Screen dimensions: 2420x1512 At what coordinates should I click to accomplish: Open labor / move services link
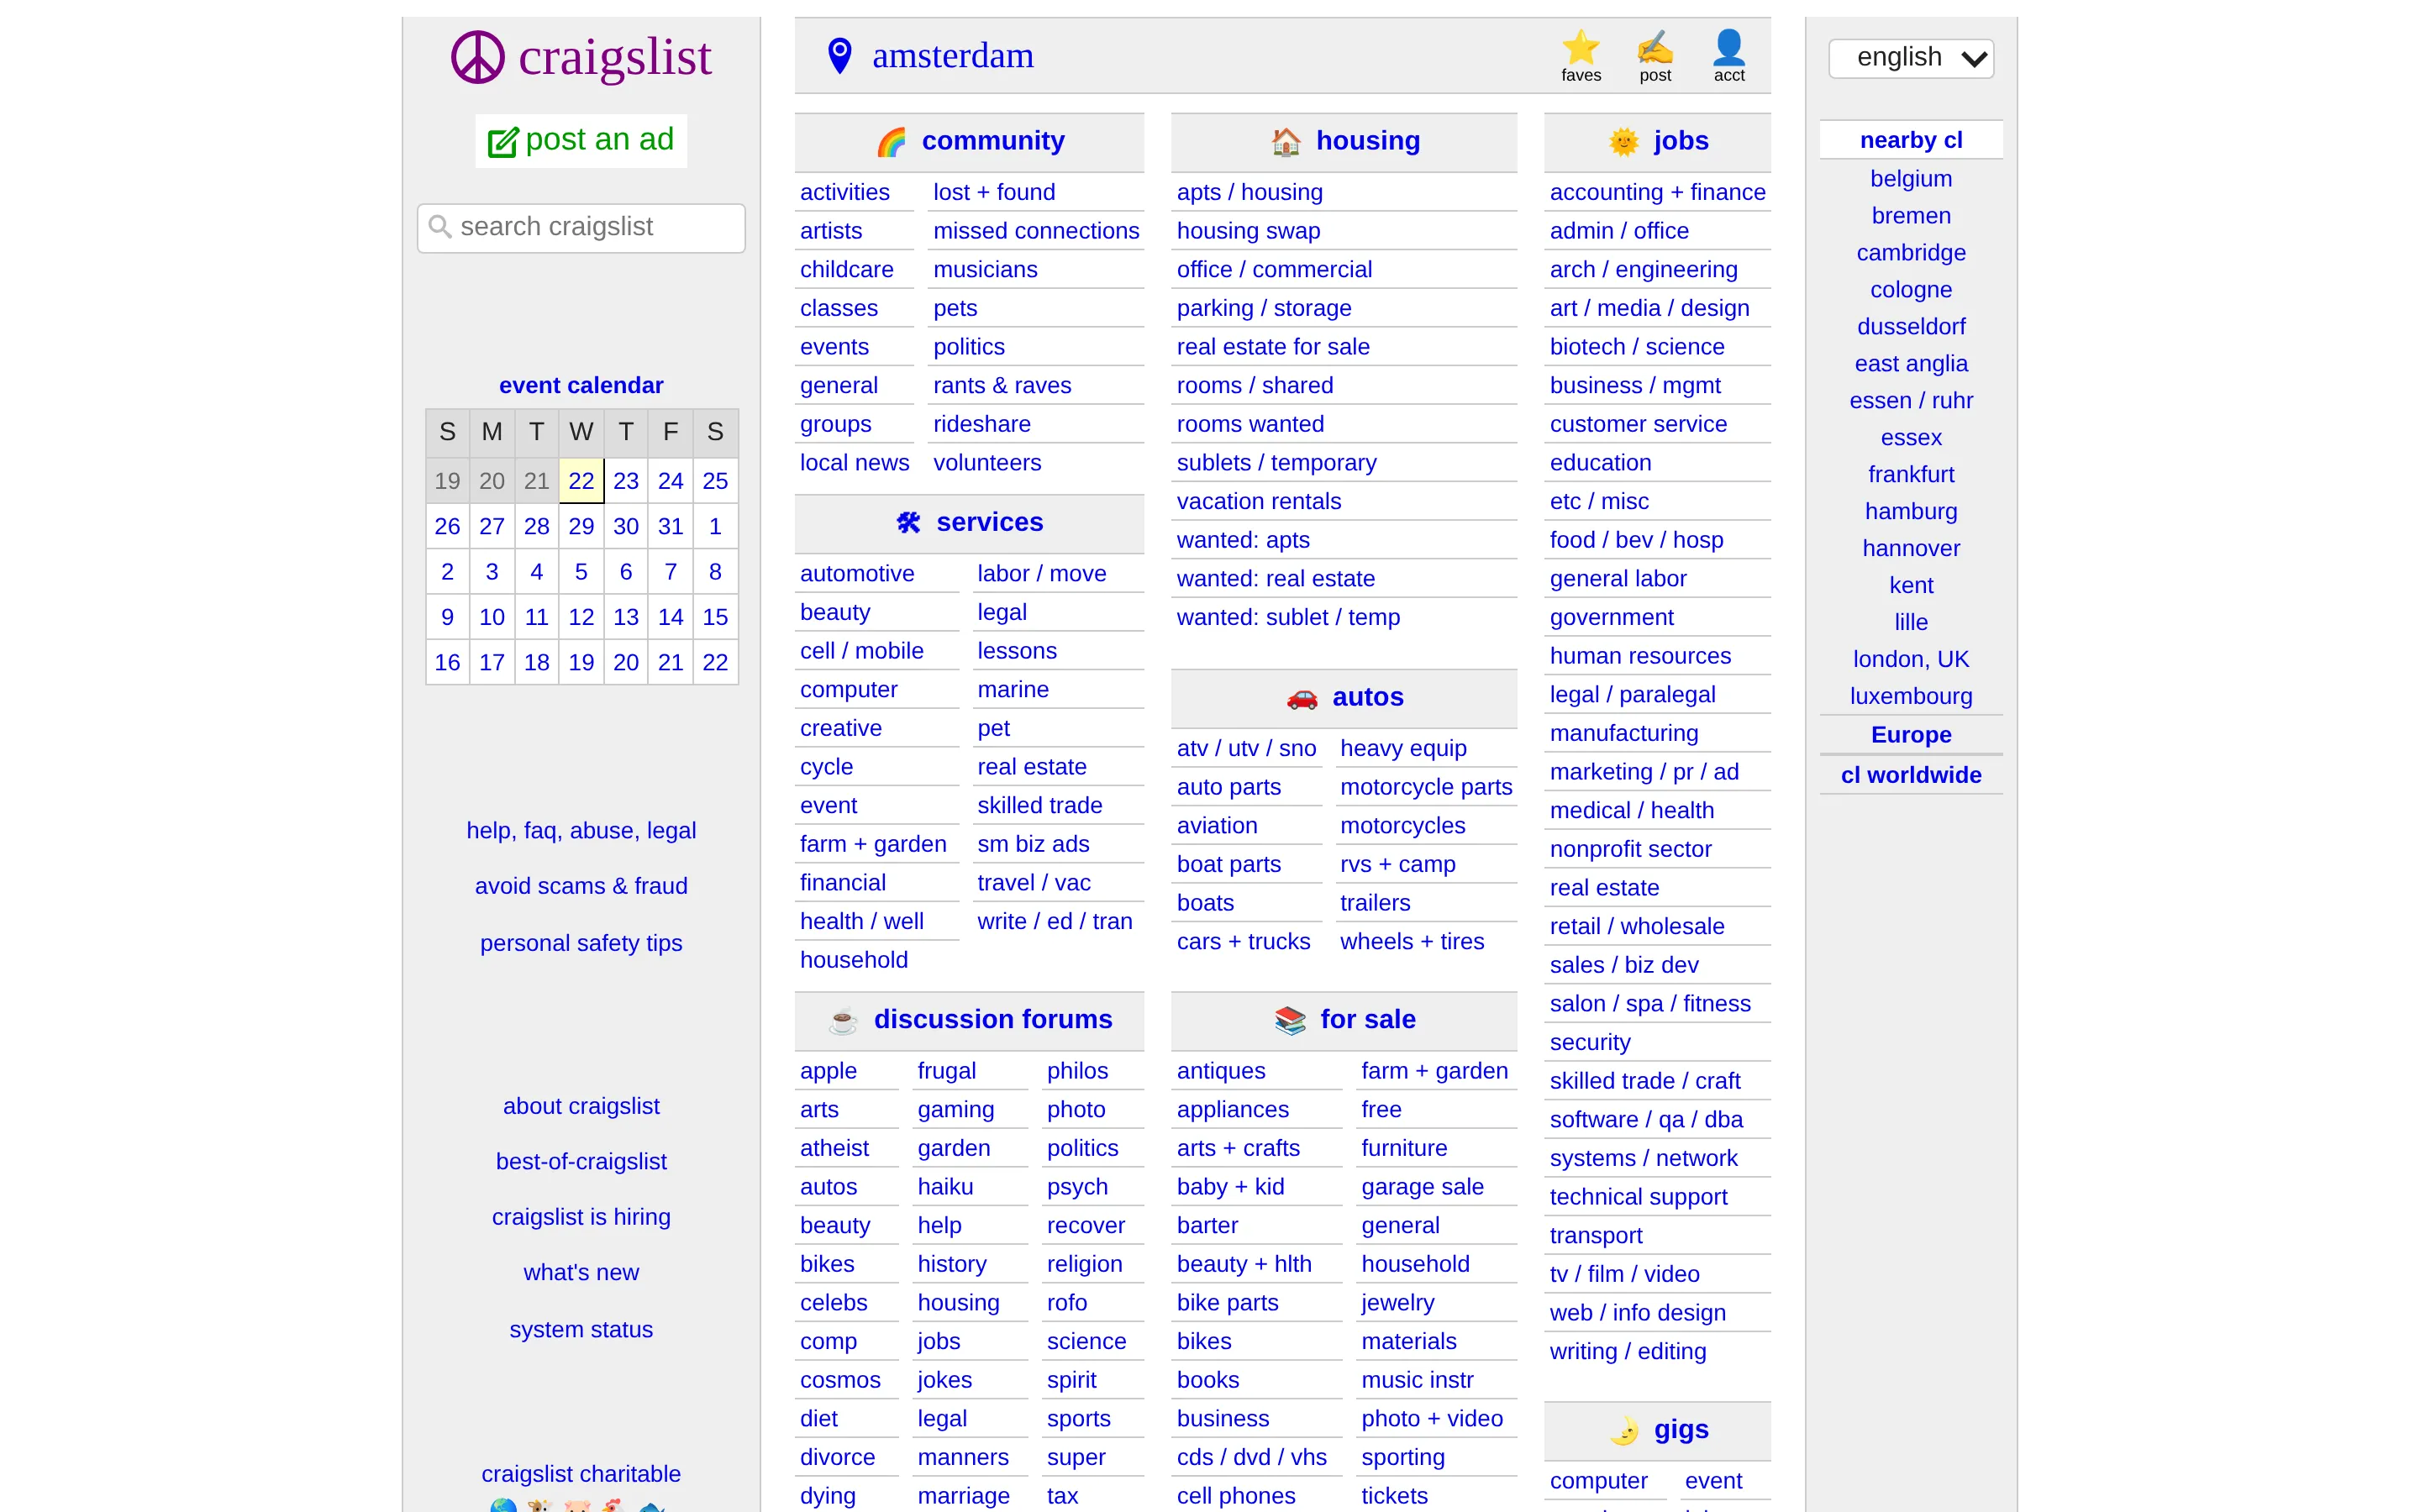tap(1041, 574)
